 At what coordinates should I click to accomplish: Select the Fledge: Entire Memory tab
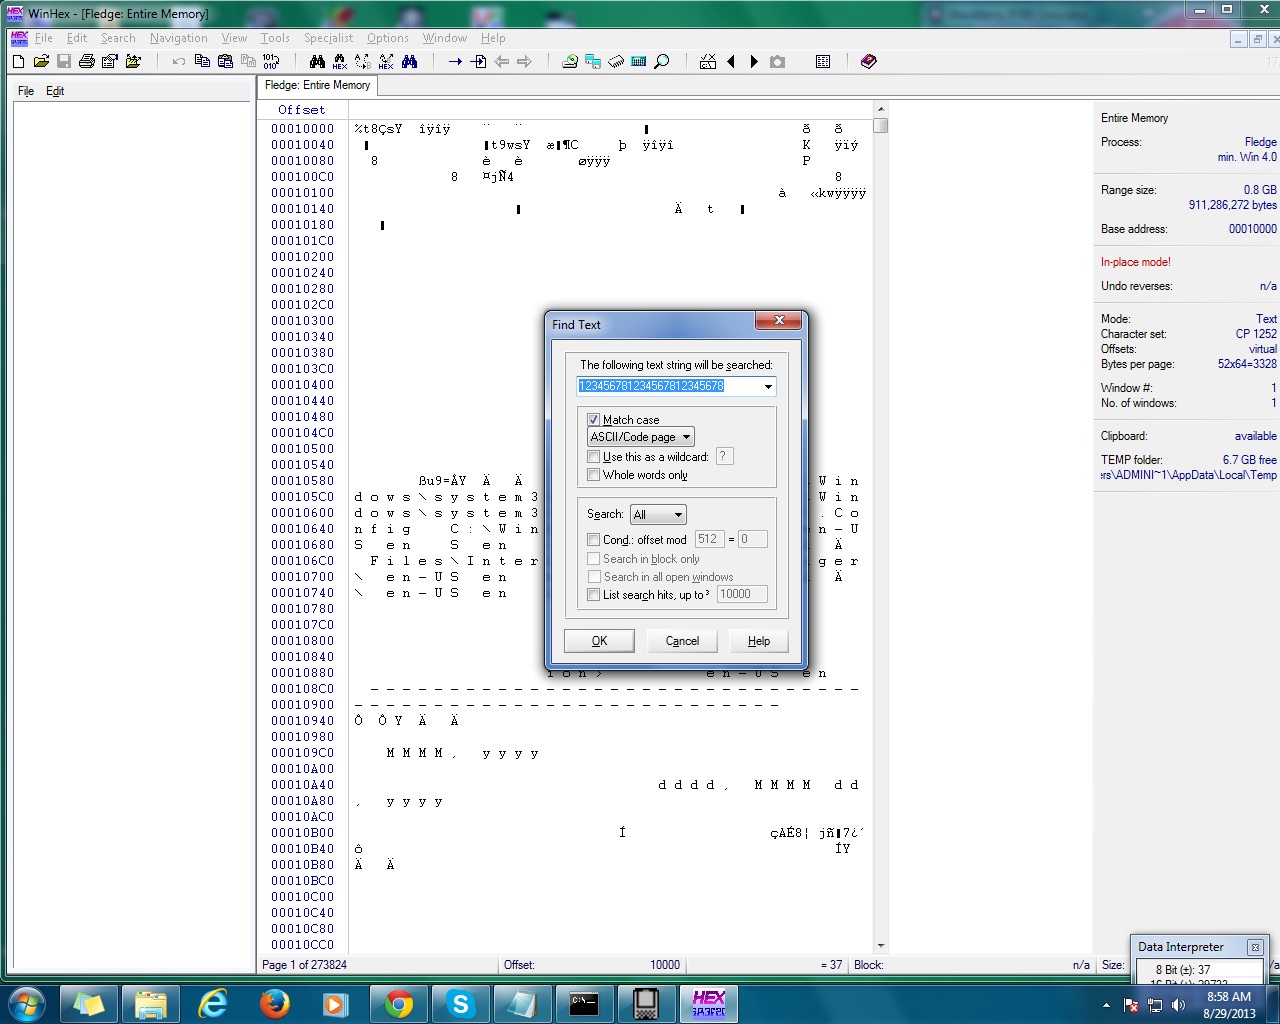point(317,86)
